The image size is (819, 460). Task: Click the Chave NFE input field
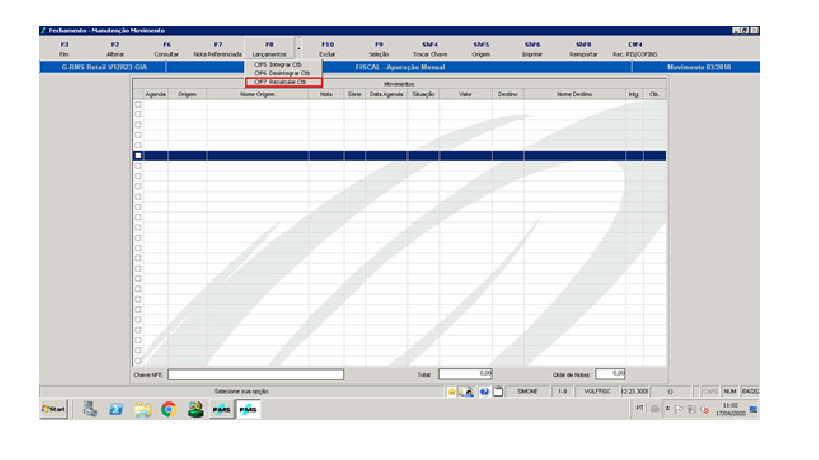pyautogui.click(x=255, y=374)
